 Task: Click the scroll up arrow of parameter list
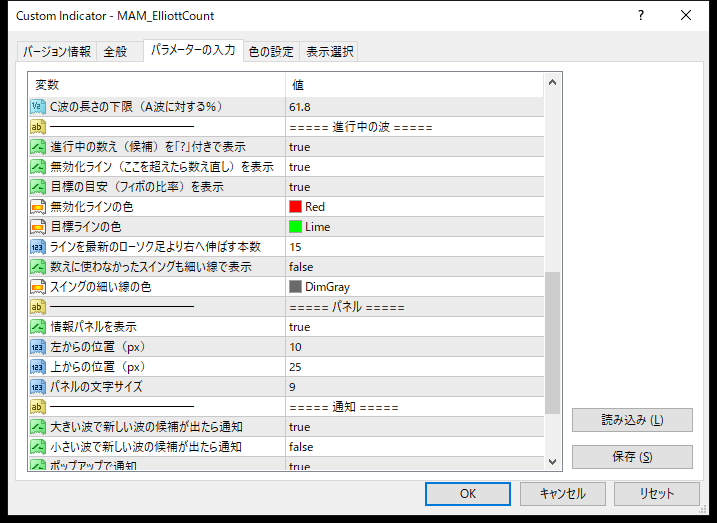552,83
